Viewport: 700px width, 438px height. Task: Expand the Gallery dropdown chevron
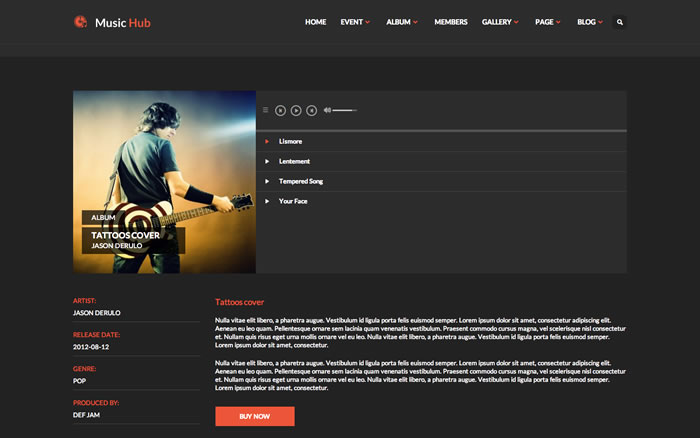pos(516,22)
